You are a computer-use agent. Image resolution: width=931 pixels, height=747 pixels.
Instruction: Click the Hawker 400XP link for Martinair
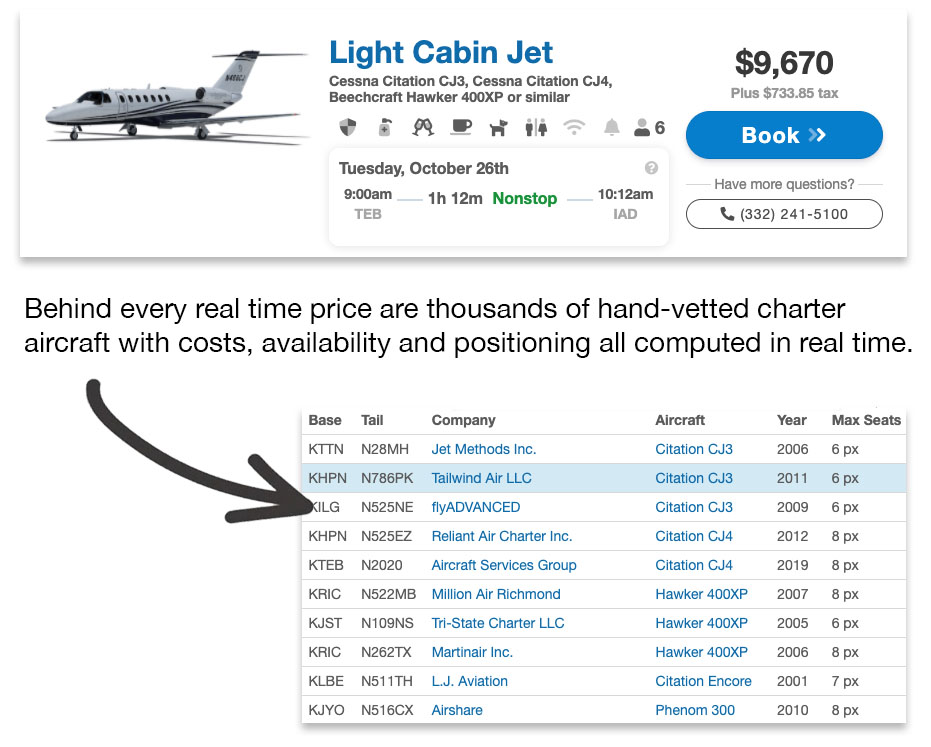coord(701,652)
